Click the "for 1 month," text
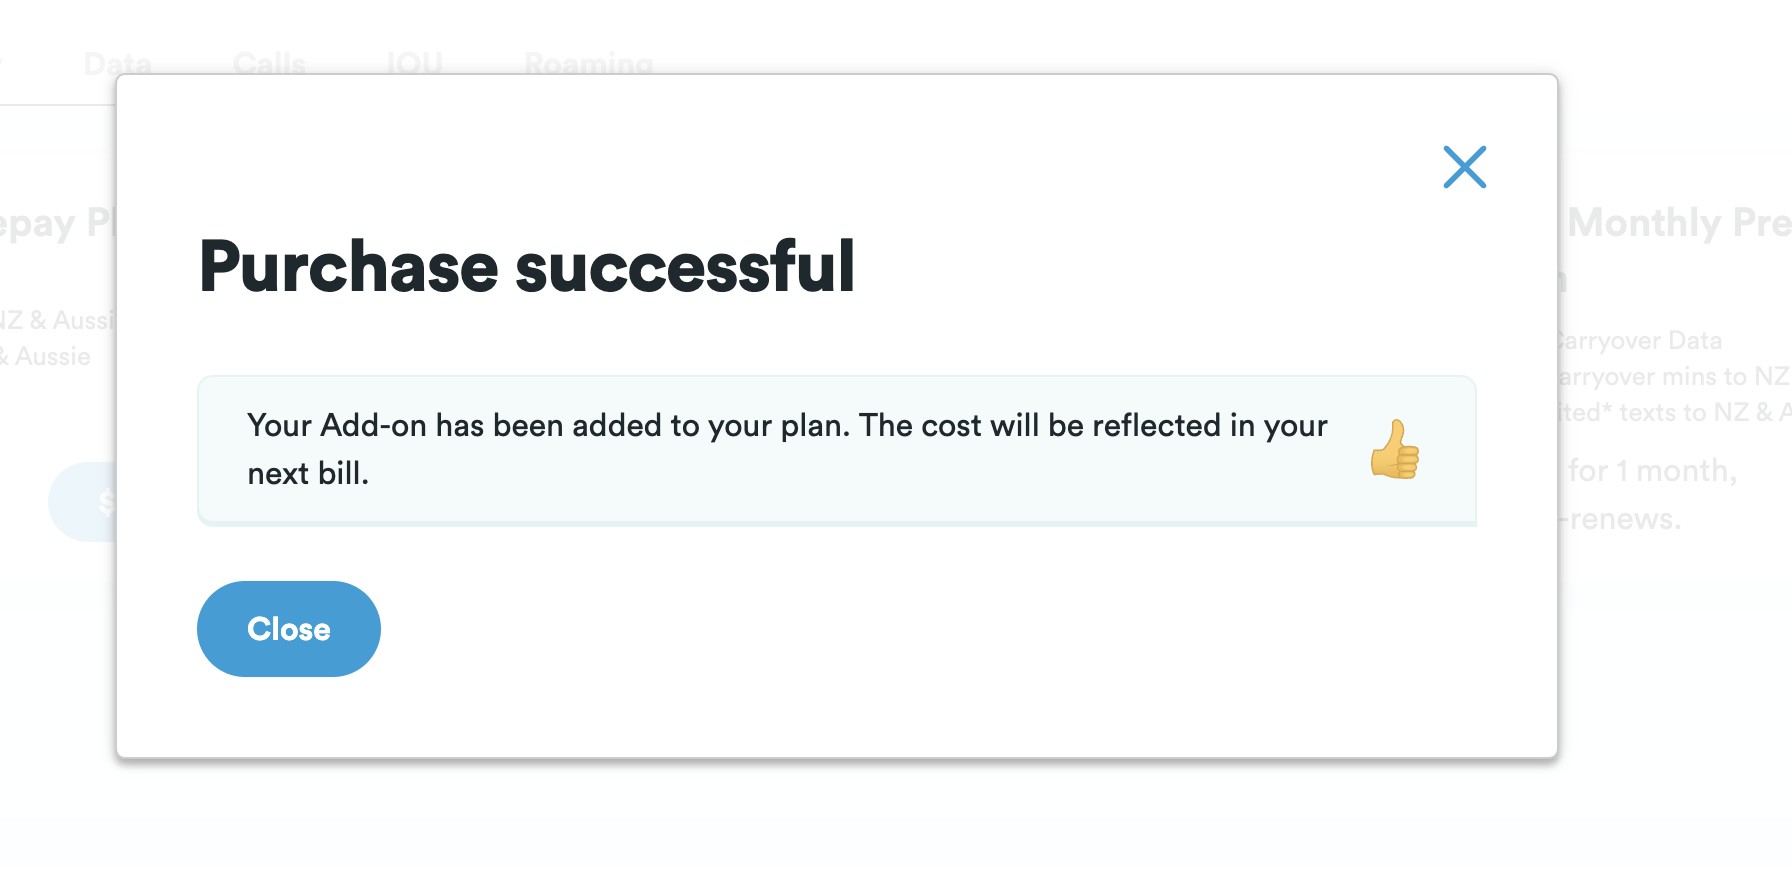 coord(1651,470)
